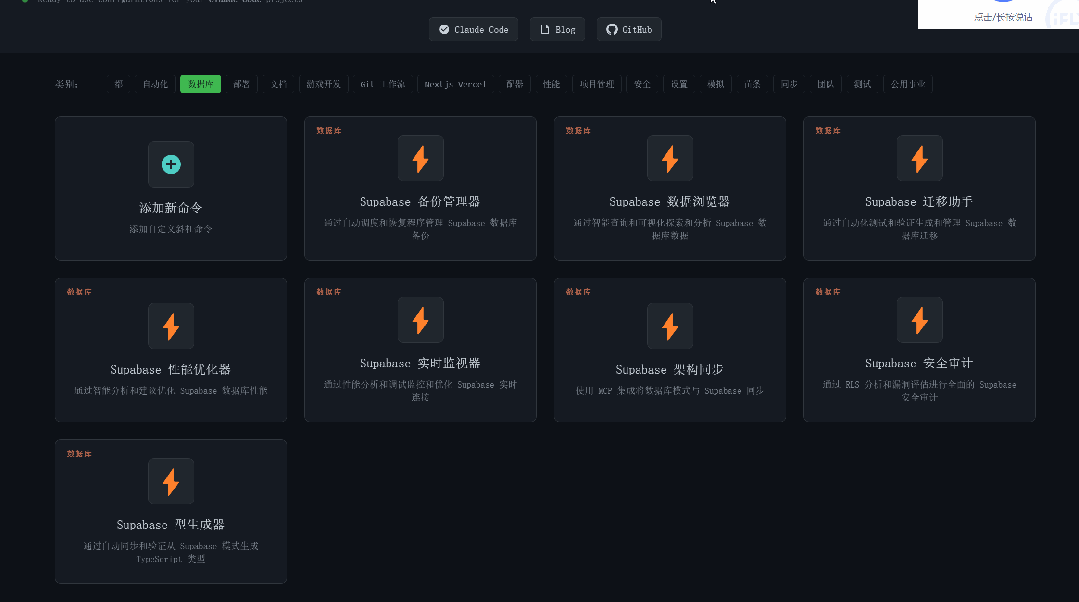This screenshot has width=1079, height=602.
Task: Click the 数据库 tag on the 安全审计 card
Action: pyautogui.click(x=828, y=292)
